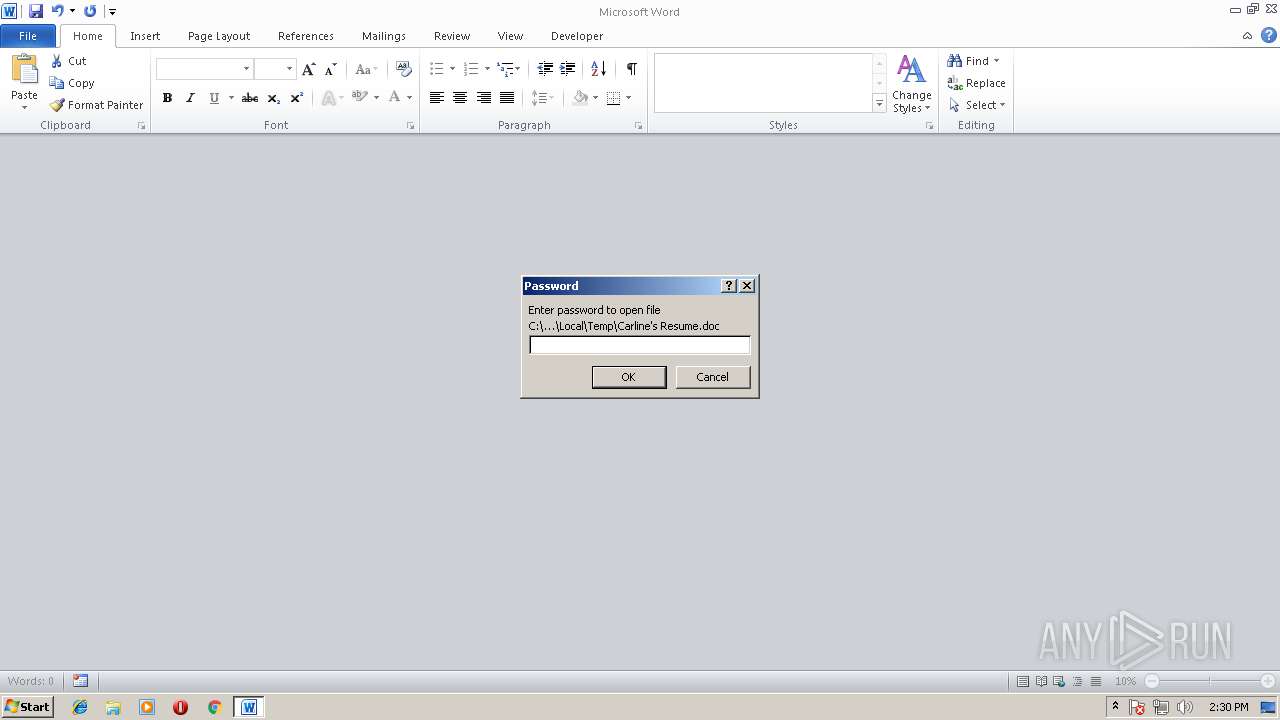Screen dimensions: 1280x720
Task: Switch to the Developer tab
Action: click(x=577, y=36)
